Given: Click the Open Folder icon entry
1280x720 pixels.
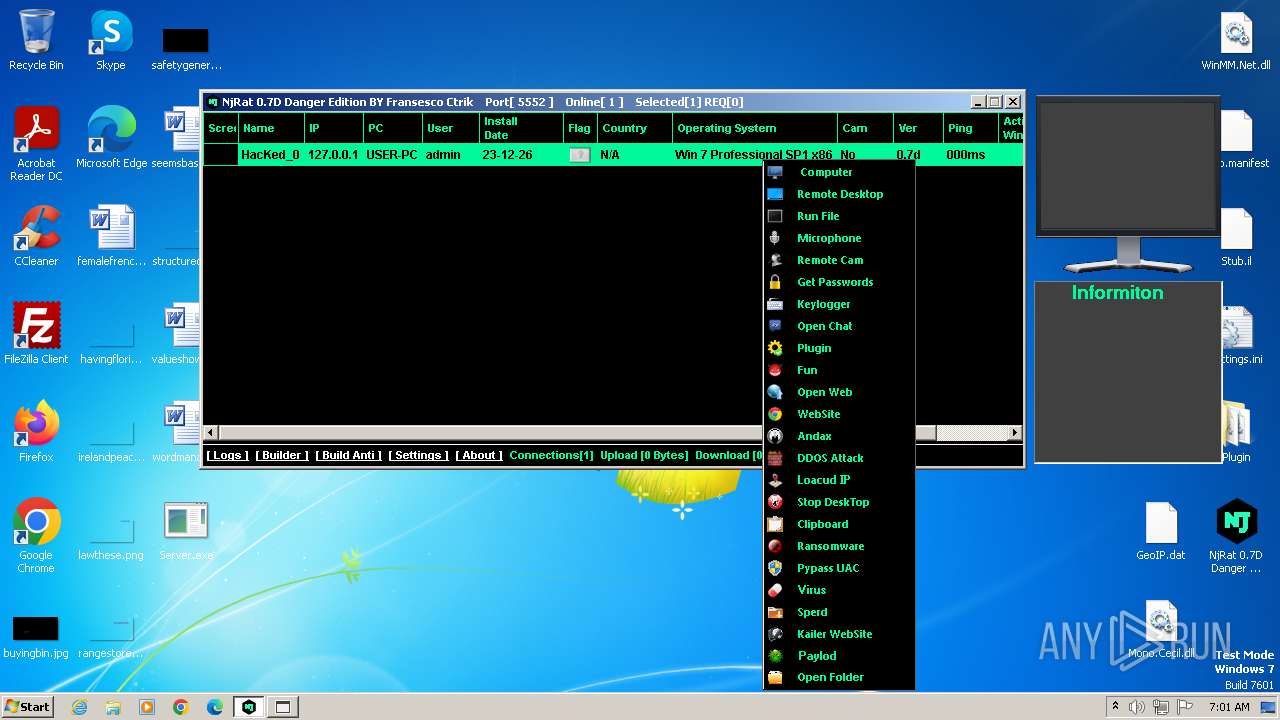Looking at the screenshot, I should 839,677.
